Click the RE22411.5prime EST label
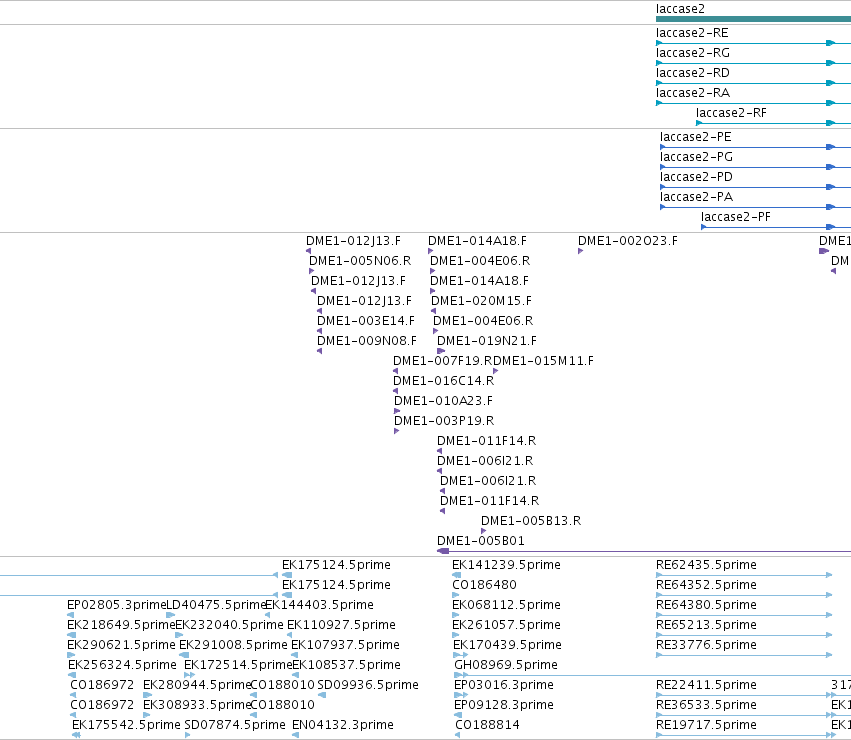 coord(706,685)
